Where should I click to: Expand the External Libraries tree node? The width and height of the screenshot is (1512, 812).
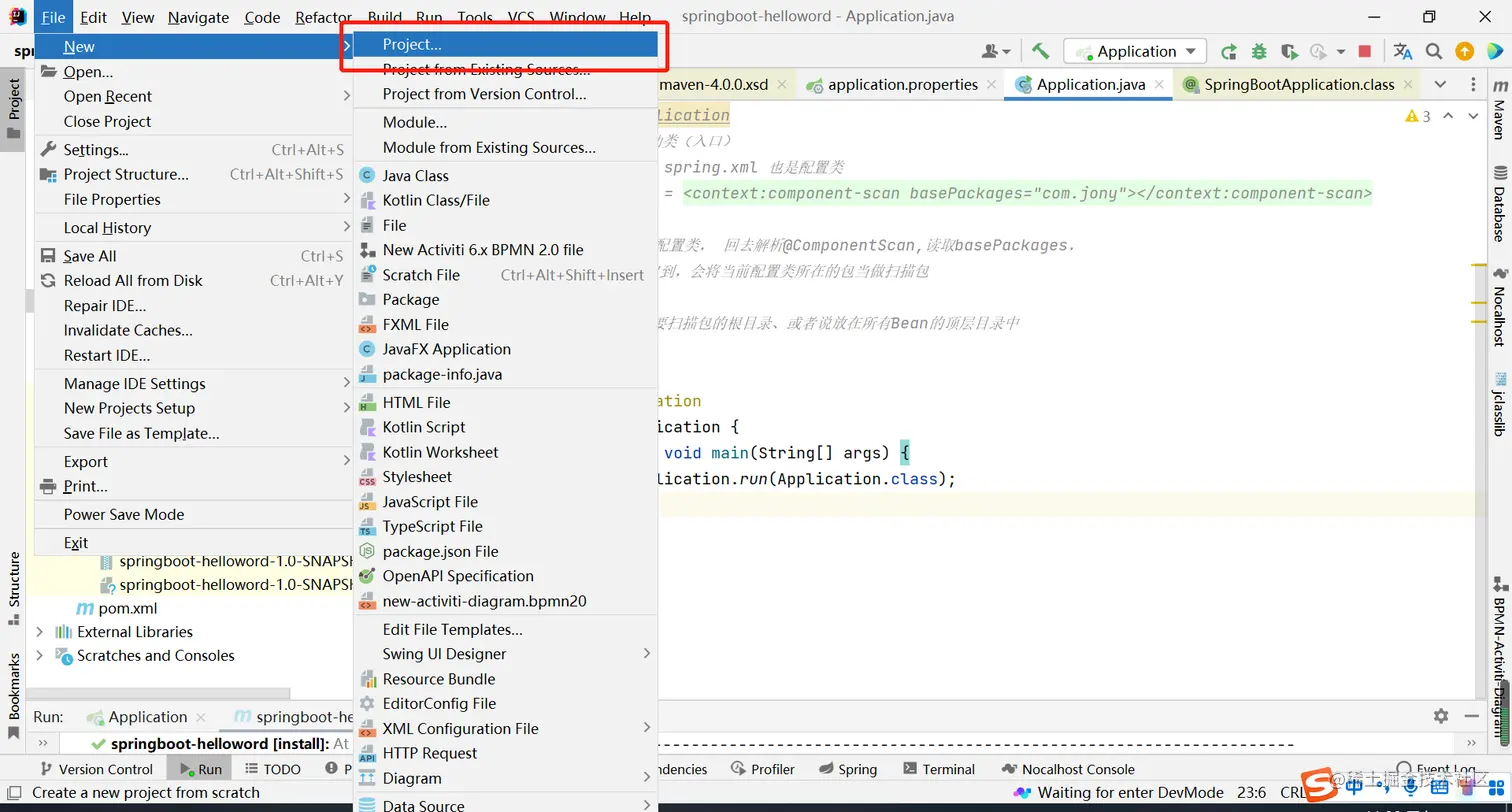pos(39,632)
